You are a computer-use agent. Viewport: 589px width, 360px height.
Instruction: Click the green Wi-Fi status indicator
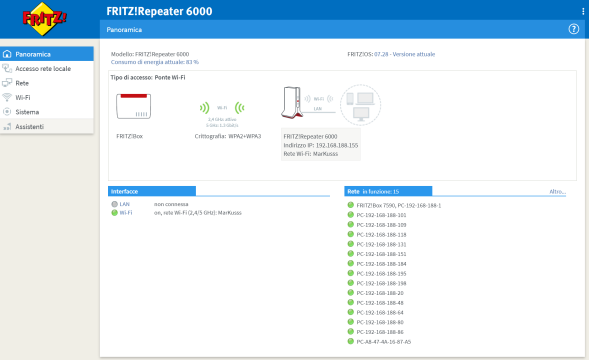pyautogui.click(x=115, y=213)
